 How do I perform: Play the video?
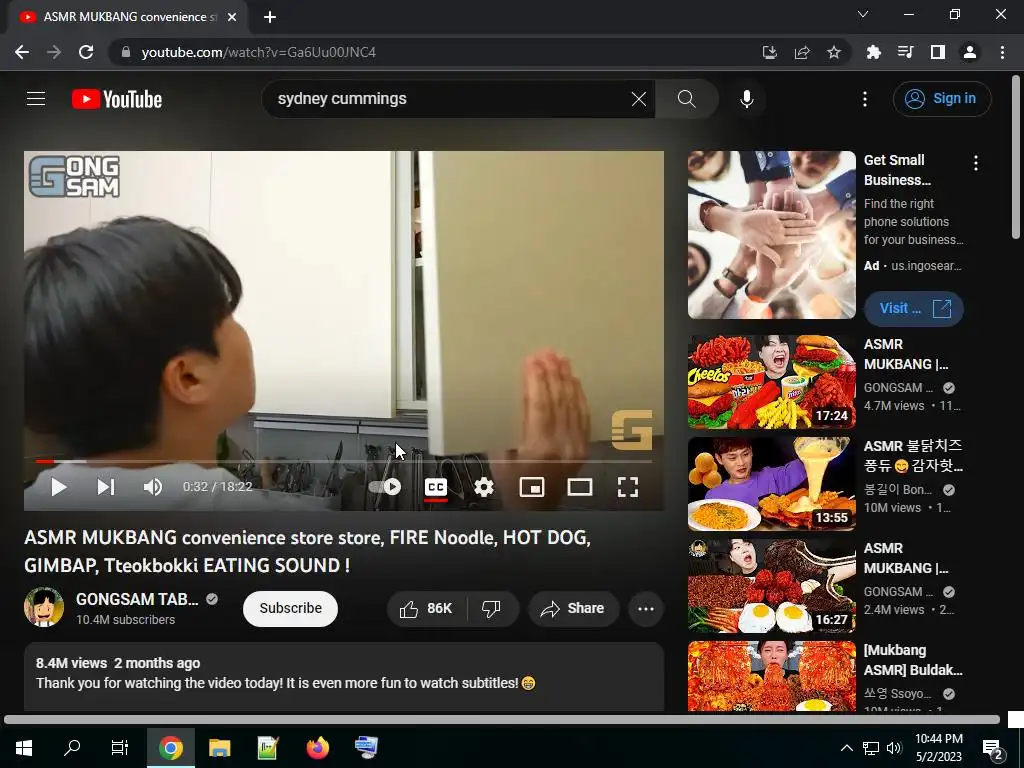coord(59,487)
